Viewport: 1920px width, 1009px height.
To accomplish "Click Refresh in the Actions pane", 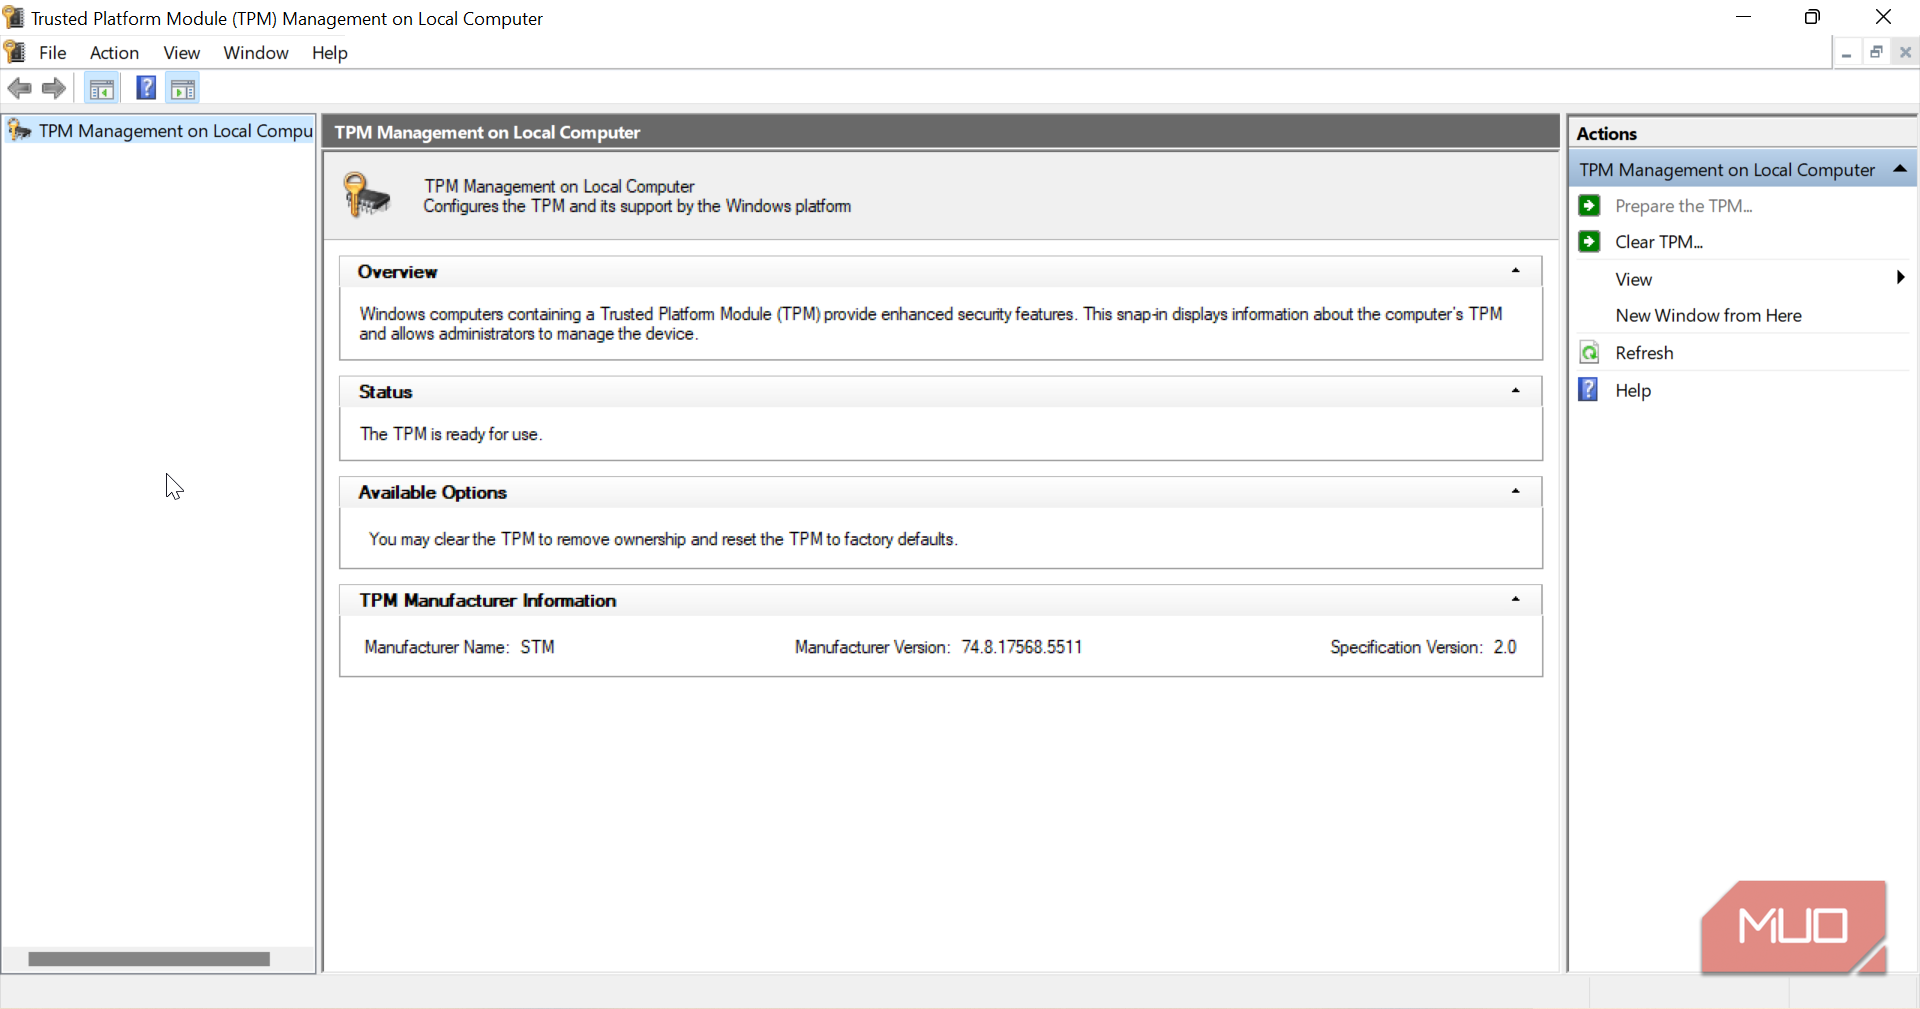I will 1644,353.
